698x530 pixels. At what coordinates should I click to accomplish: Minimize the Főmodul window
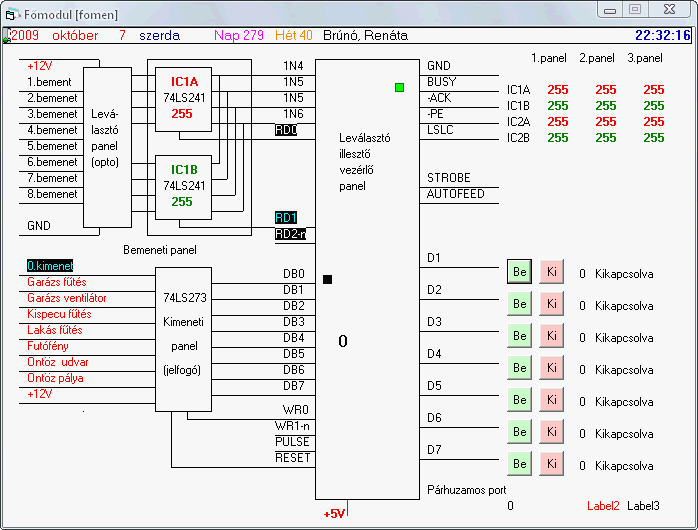[x=610, y=9]
